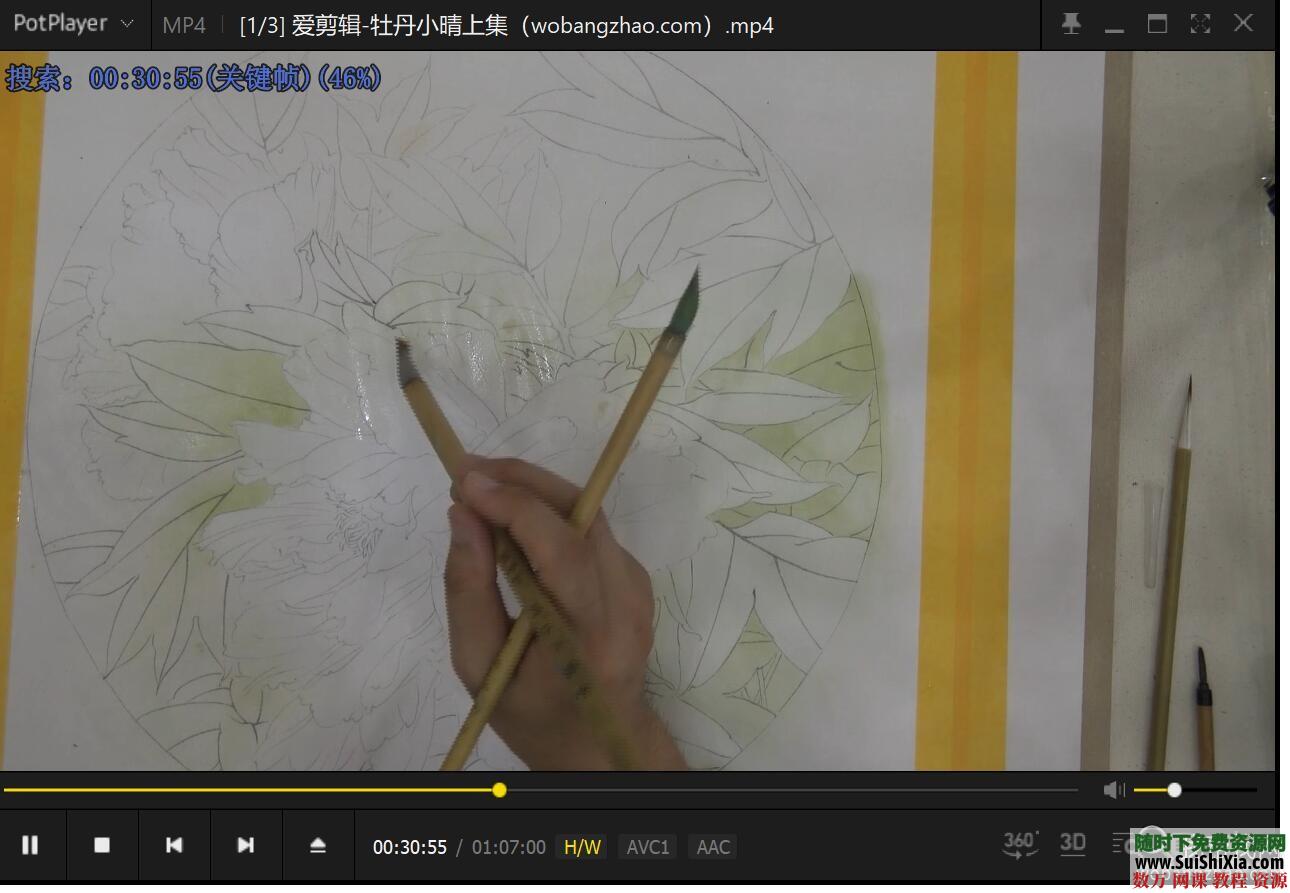
Task: Toggle the AAC audio codec indicator
Action: (712, 846)
